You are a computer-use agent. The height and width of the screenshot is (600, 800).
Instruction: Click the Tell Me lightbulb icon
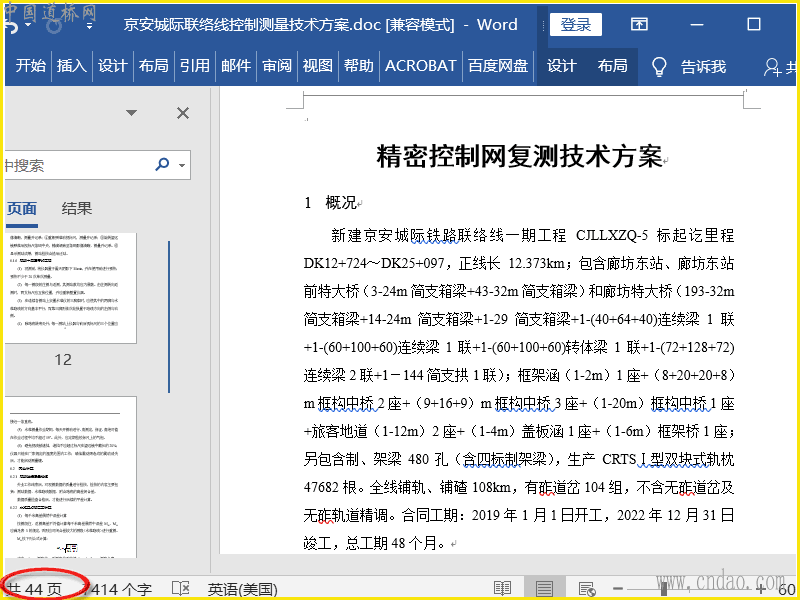click(659, 66)
